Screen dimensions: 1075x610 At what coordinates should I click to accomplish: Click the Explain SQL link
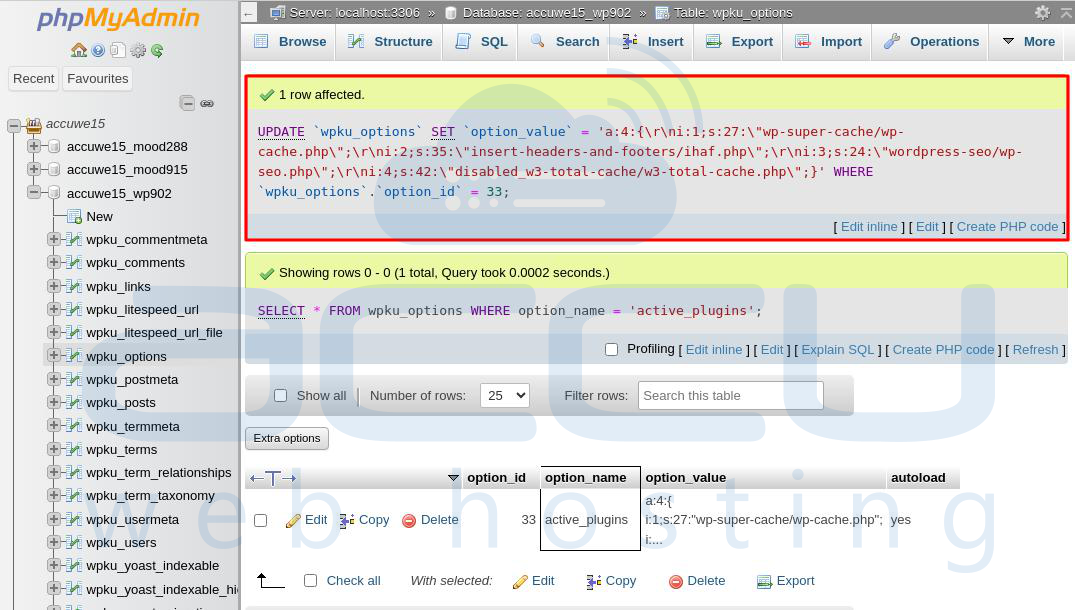click(x=838, y=350)
